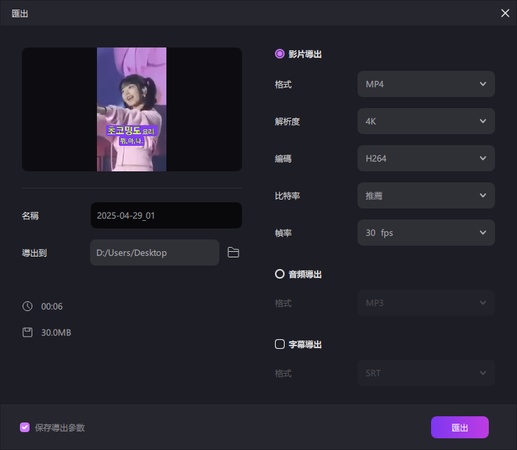Click the 解析度 label
The image size is (517, 450).
point(287,121)
